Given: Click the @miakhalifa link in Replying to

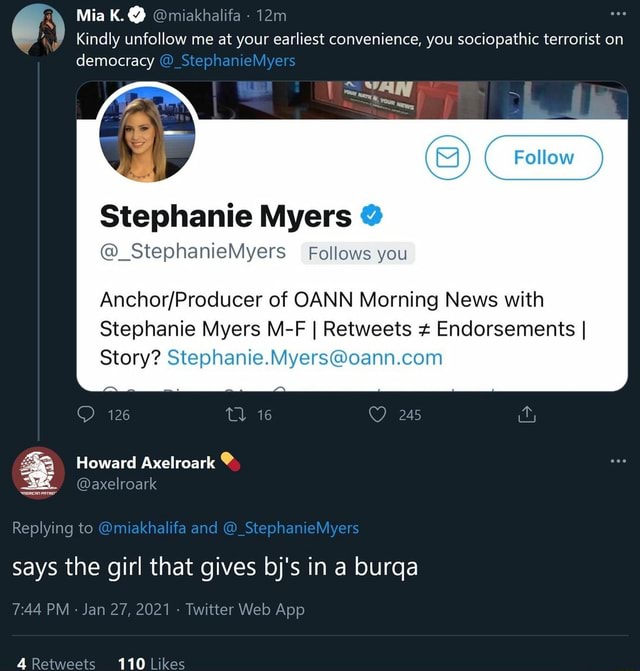Looking at the screenshot, I should click(142, 528).
